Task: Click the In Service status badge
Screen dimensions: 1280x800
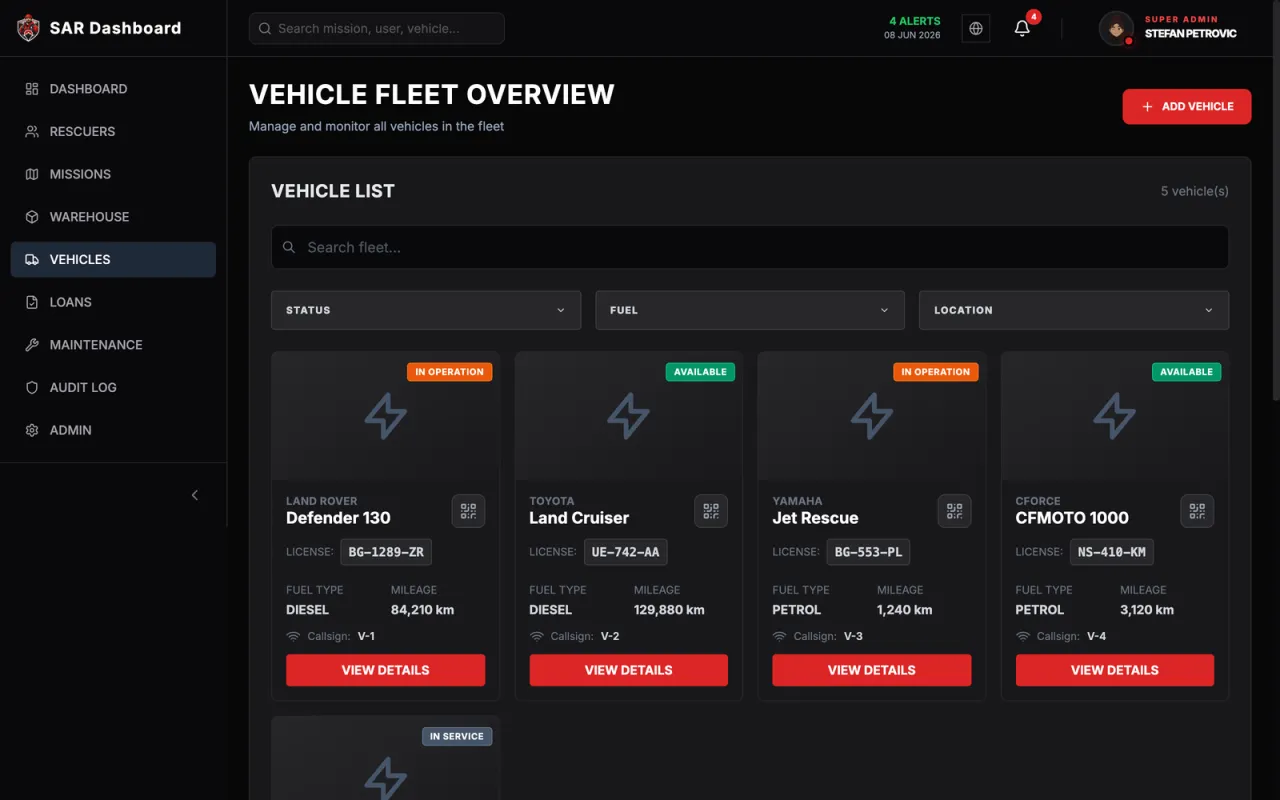Action: 457,737
